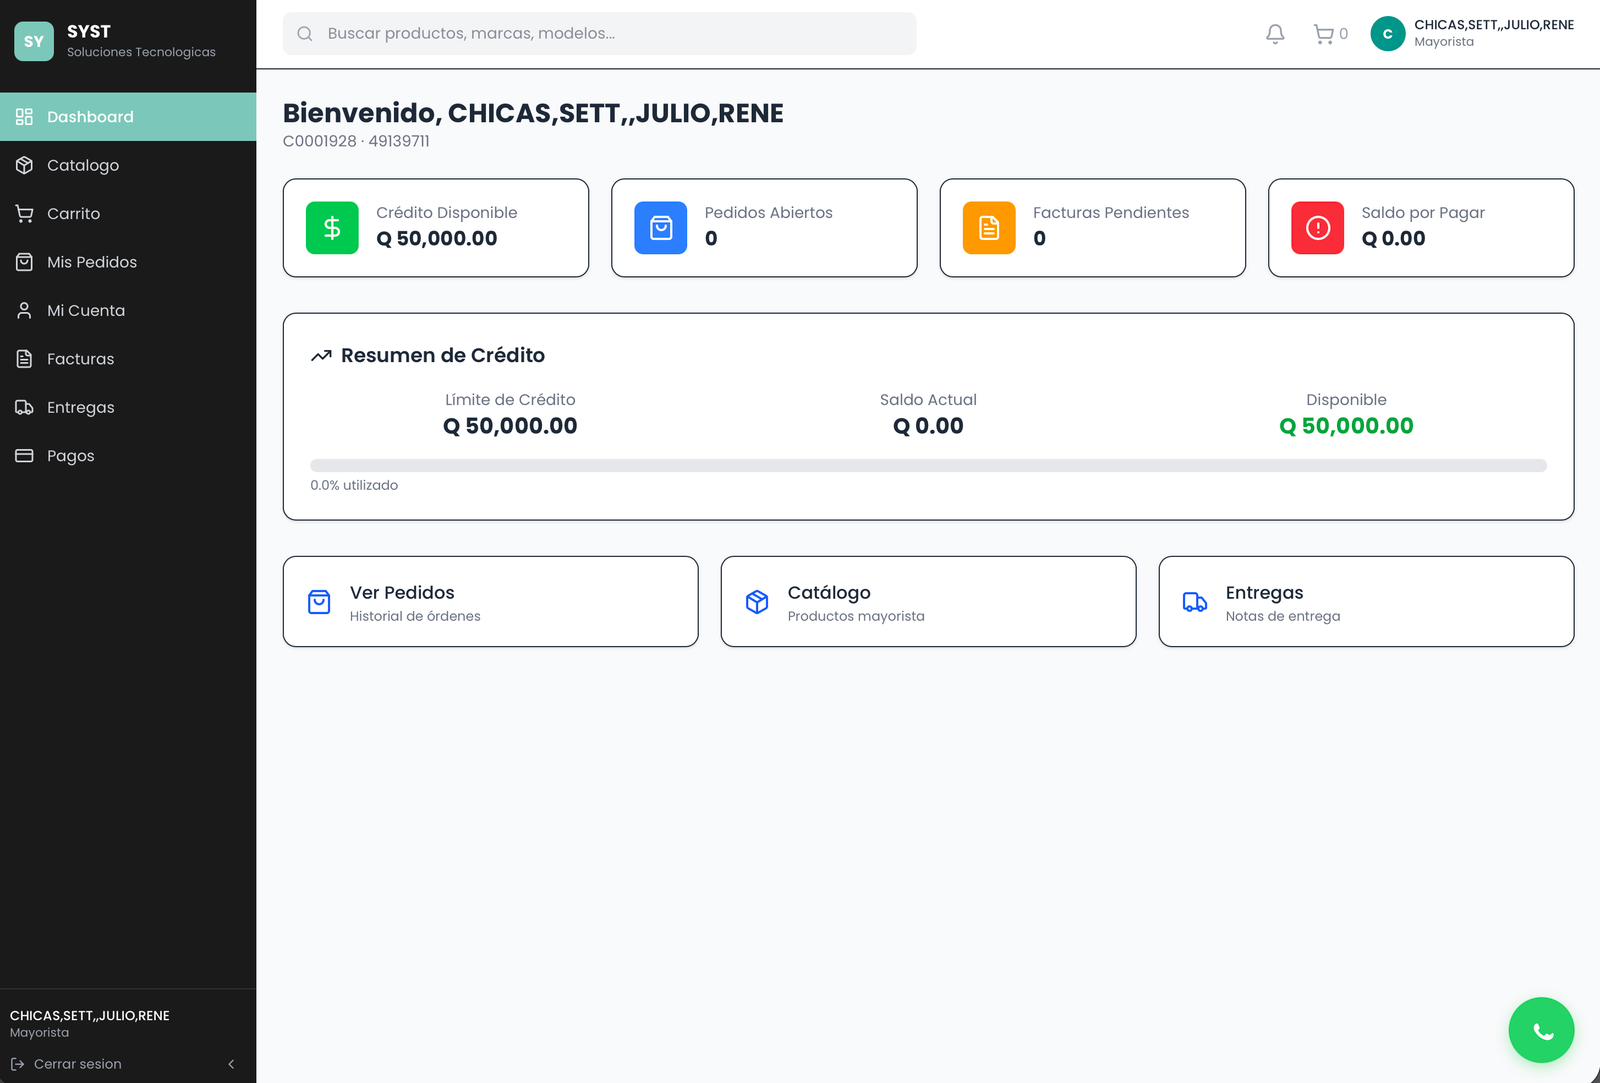Open the notifications bell
Screen dimensions: 1600x1083
click(1274, 33)
